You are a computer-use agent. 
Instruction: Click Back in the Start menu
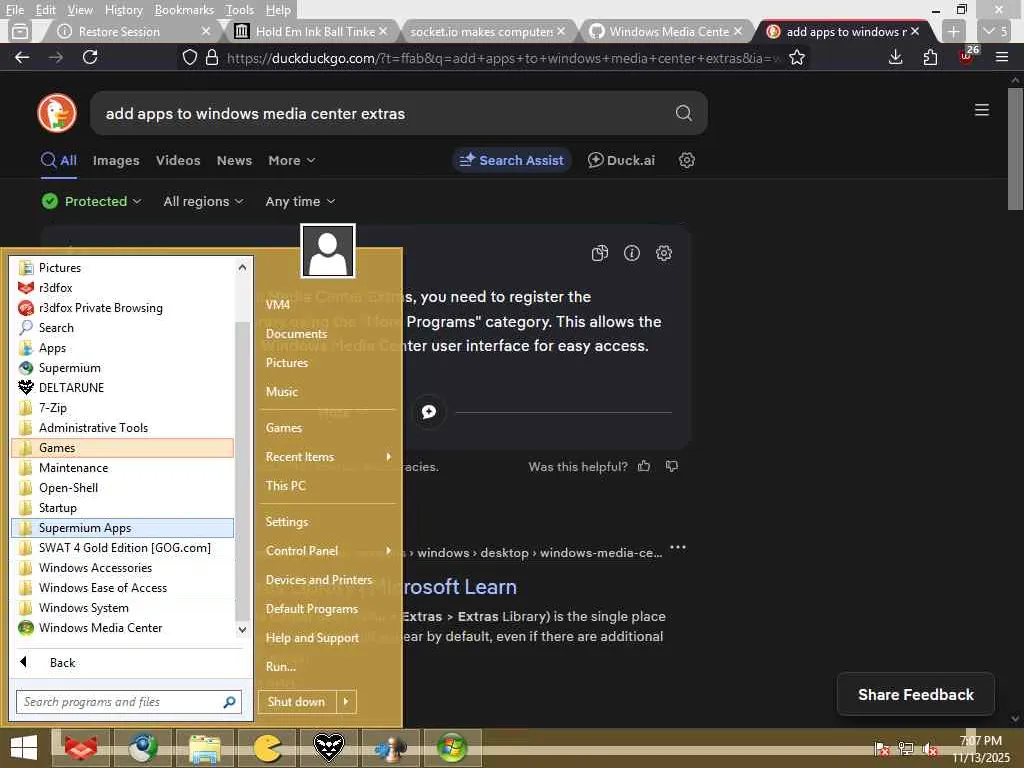[x=63, y=662]
